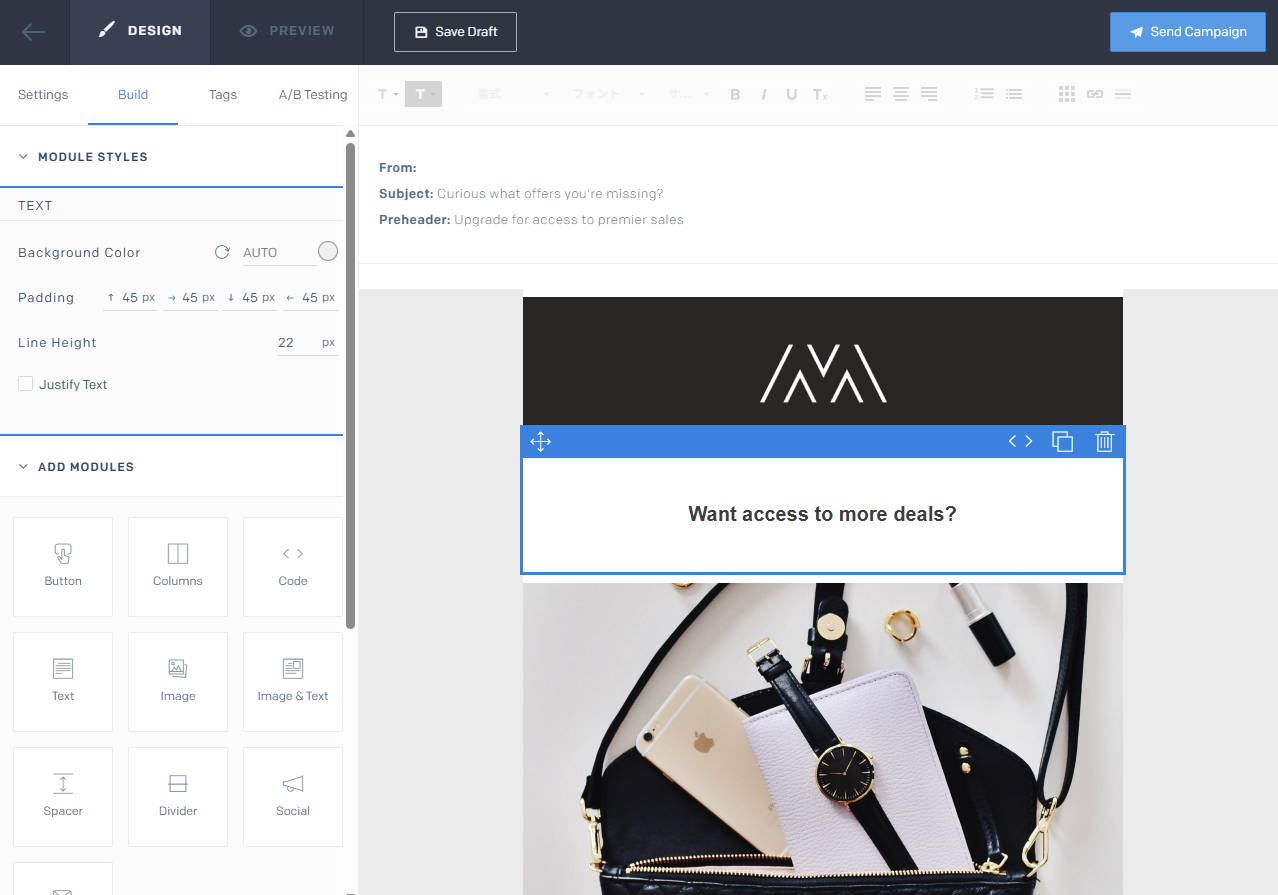Switch to the Design view

(140, 32)
